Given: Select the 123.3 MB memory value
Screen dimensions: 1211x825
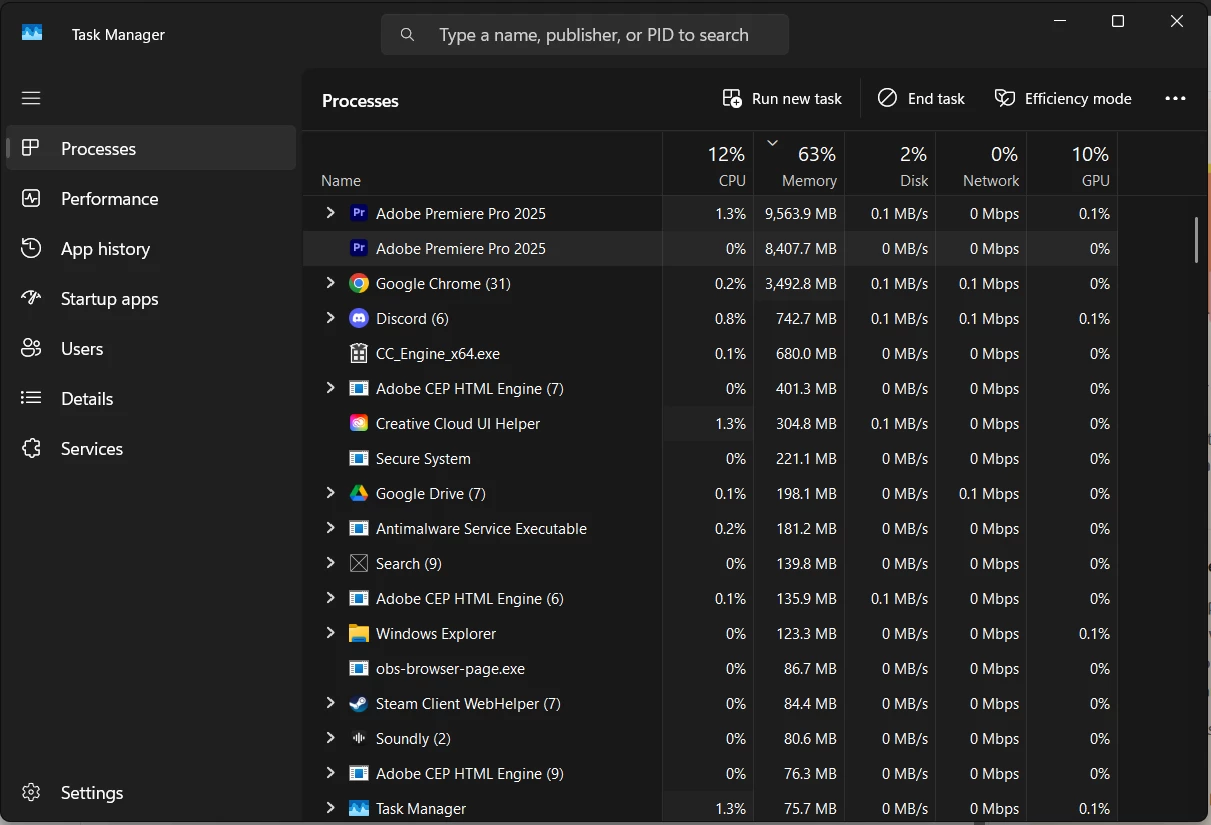Looking at the screenshot, I should [x=805, y=633].
